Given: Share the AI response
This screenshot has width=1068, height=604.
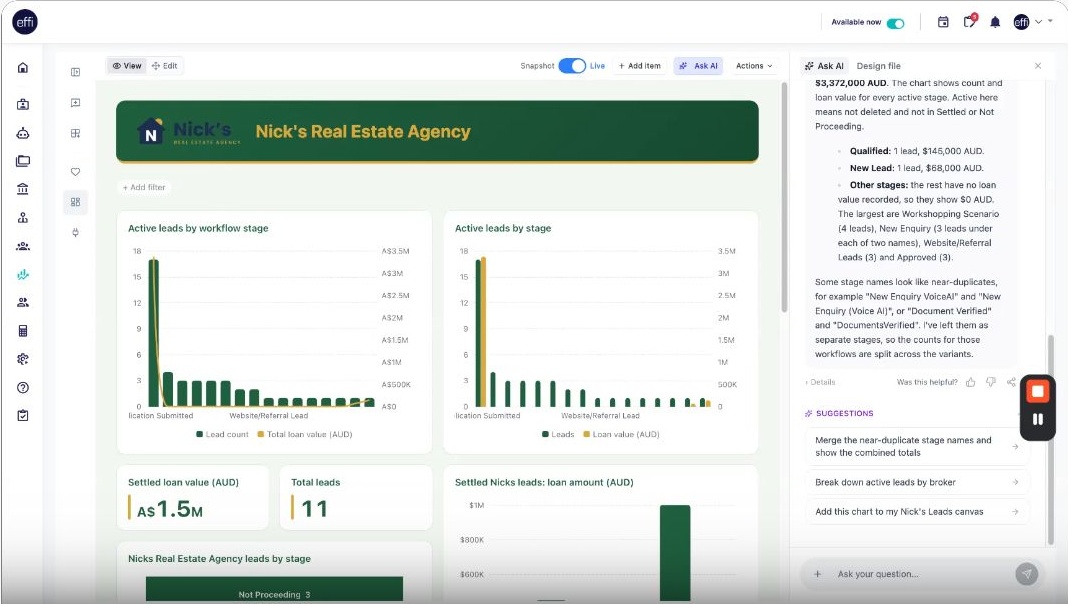Looking at the screenshot, I should point(1011,382).
